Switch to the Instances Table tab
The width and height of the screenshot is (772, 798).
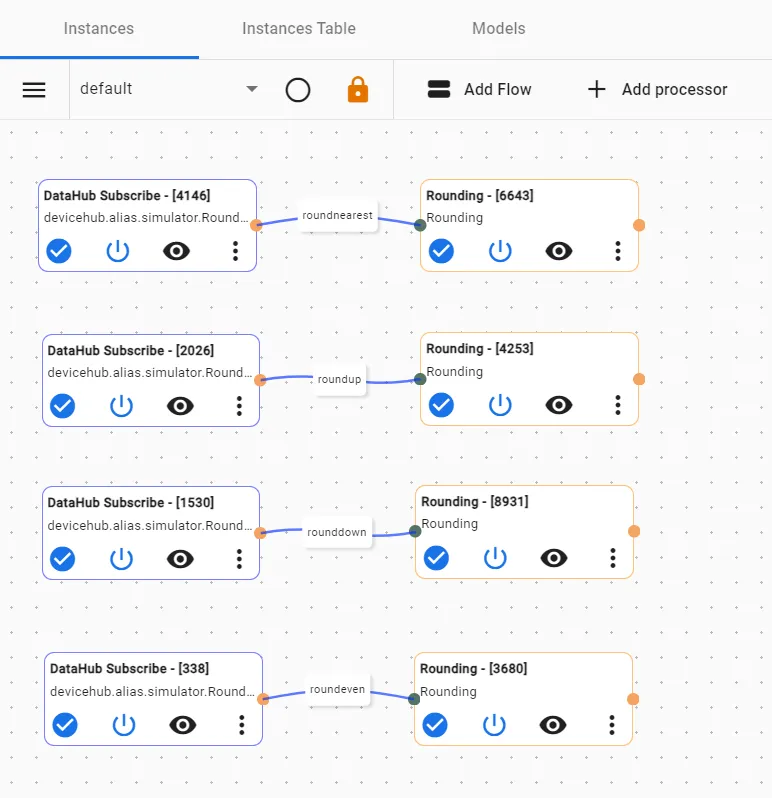299,28
